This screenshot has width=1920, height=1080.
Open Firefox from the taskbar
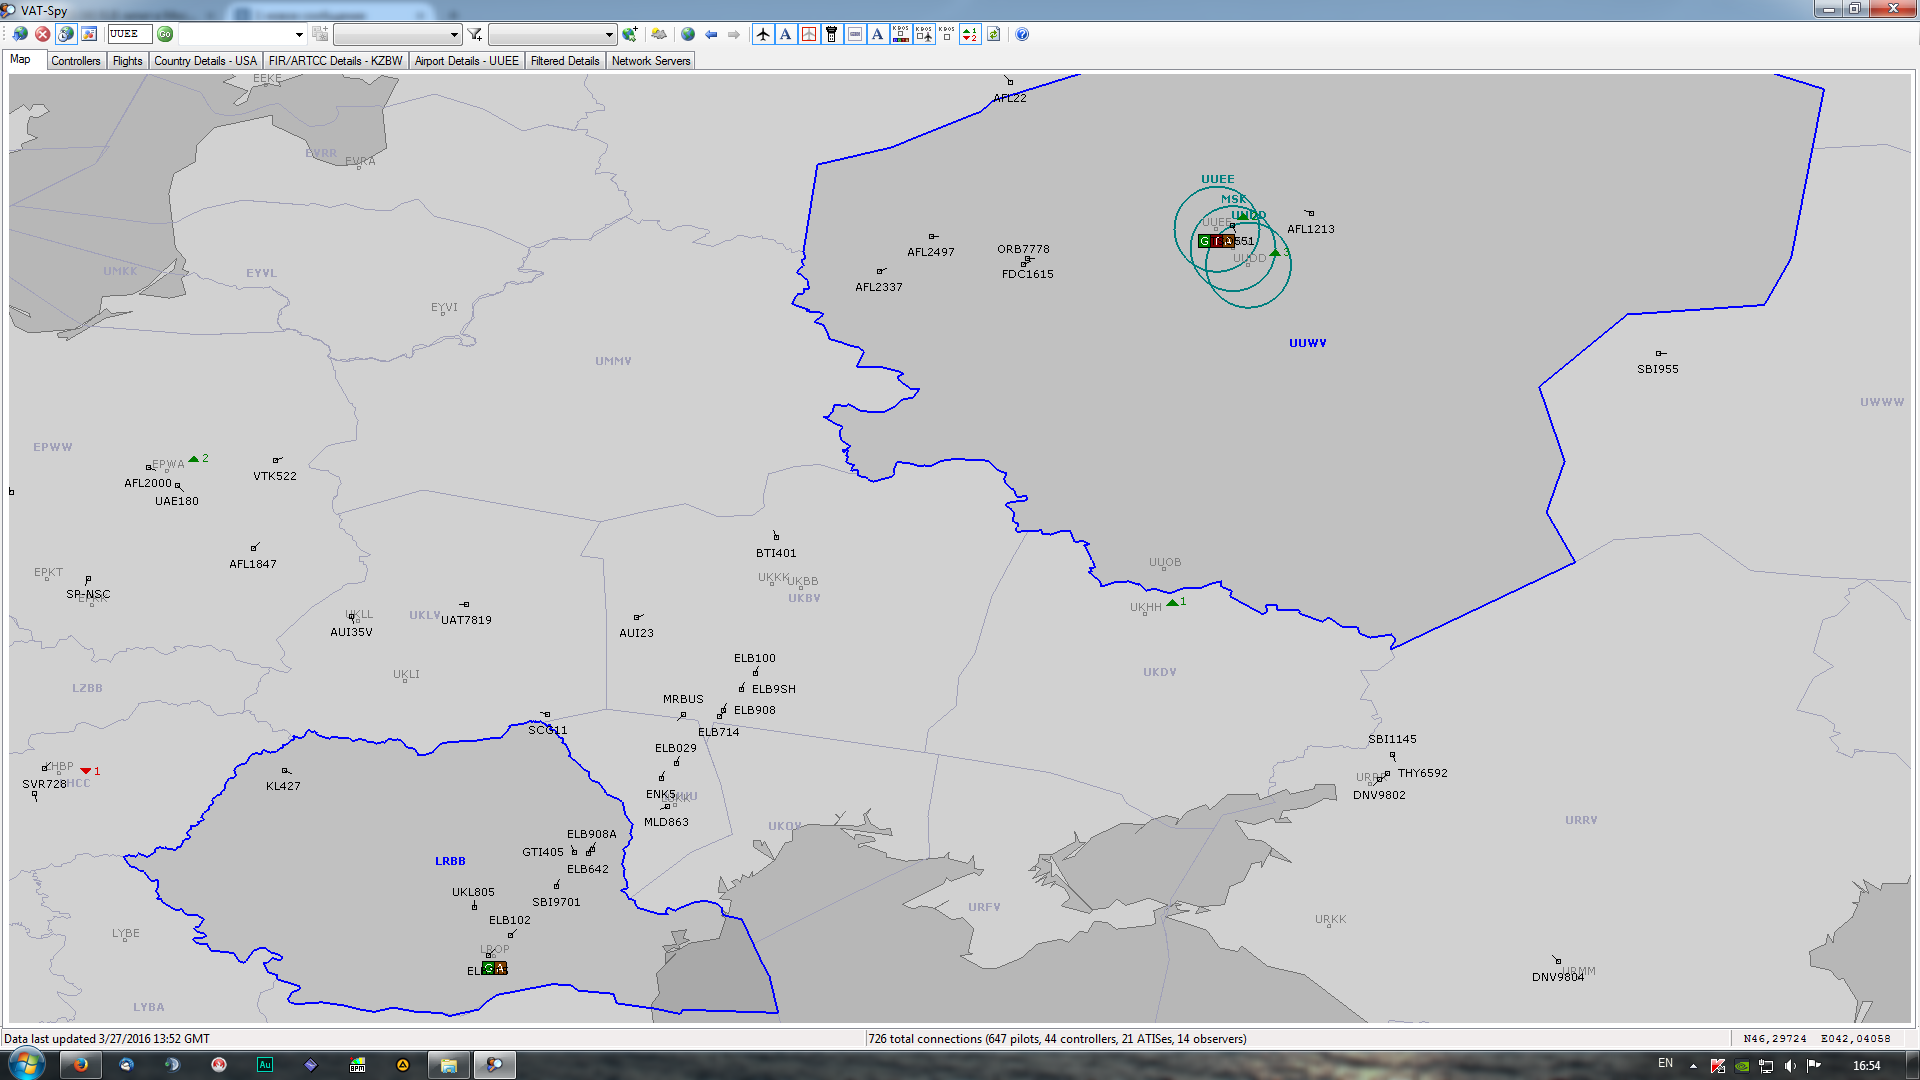tap(80, 1065)
